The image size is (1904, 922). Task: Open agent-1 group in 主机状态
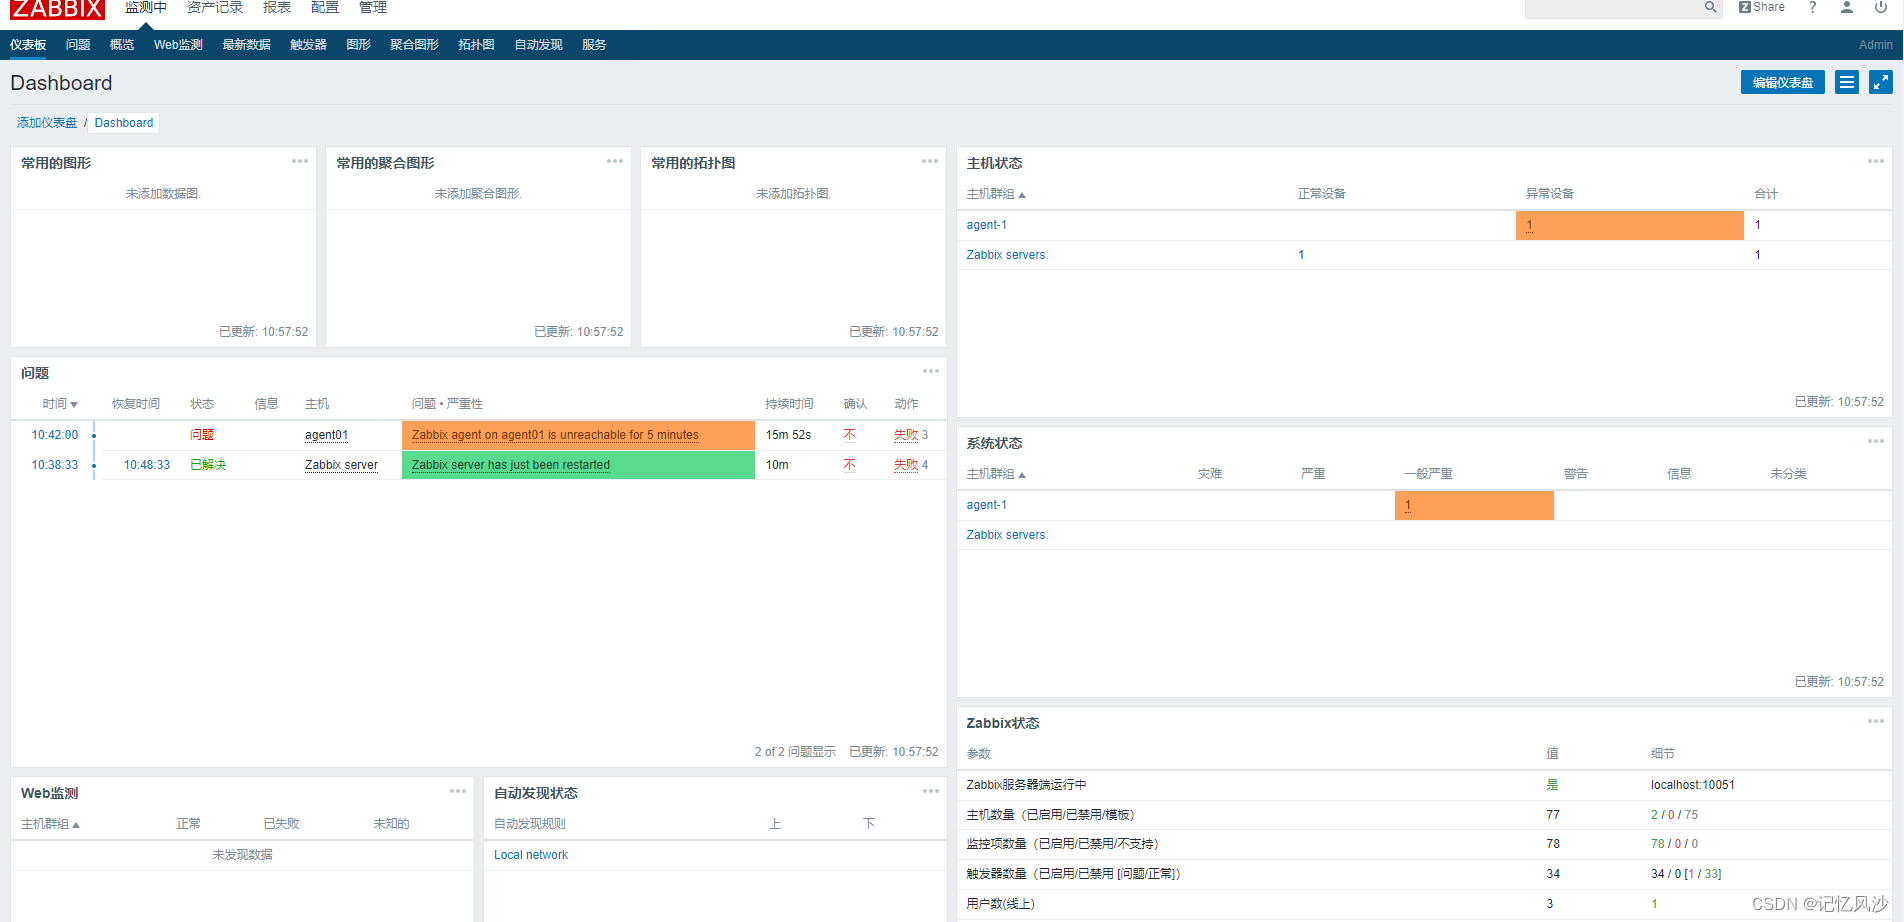tap(986, 225)
